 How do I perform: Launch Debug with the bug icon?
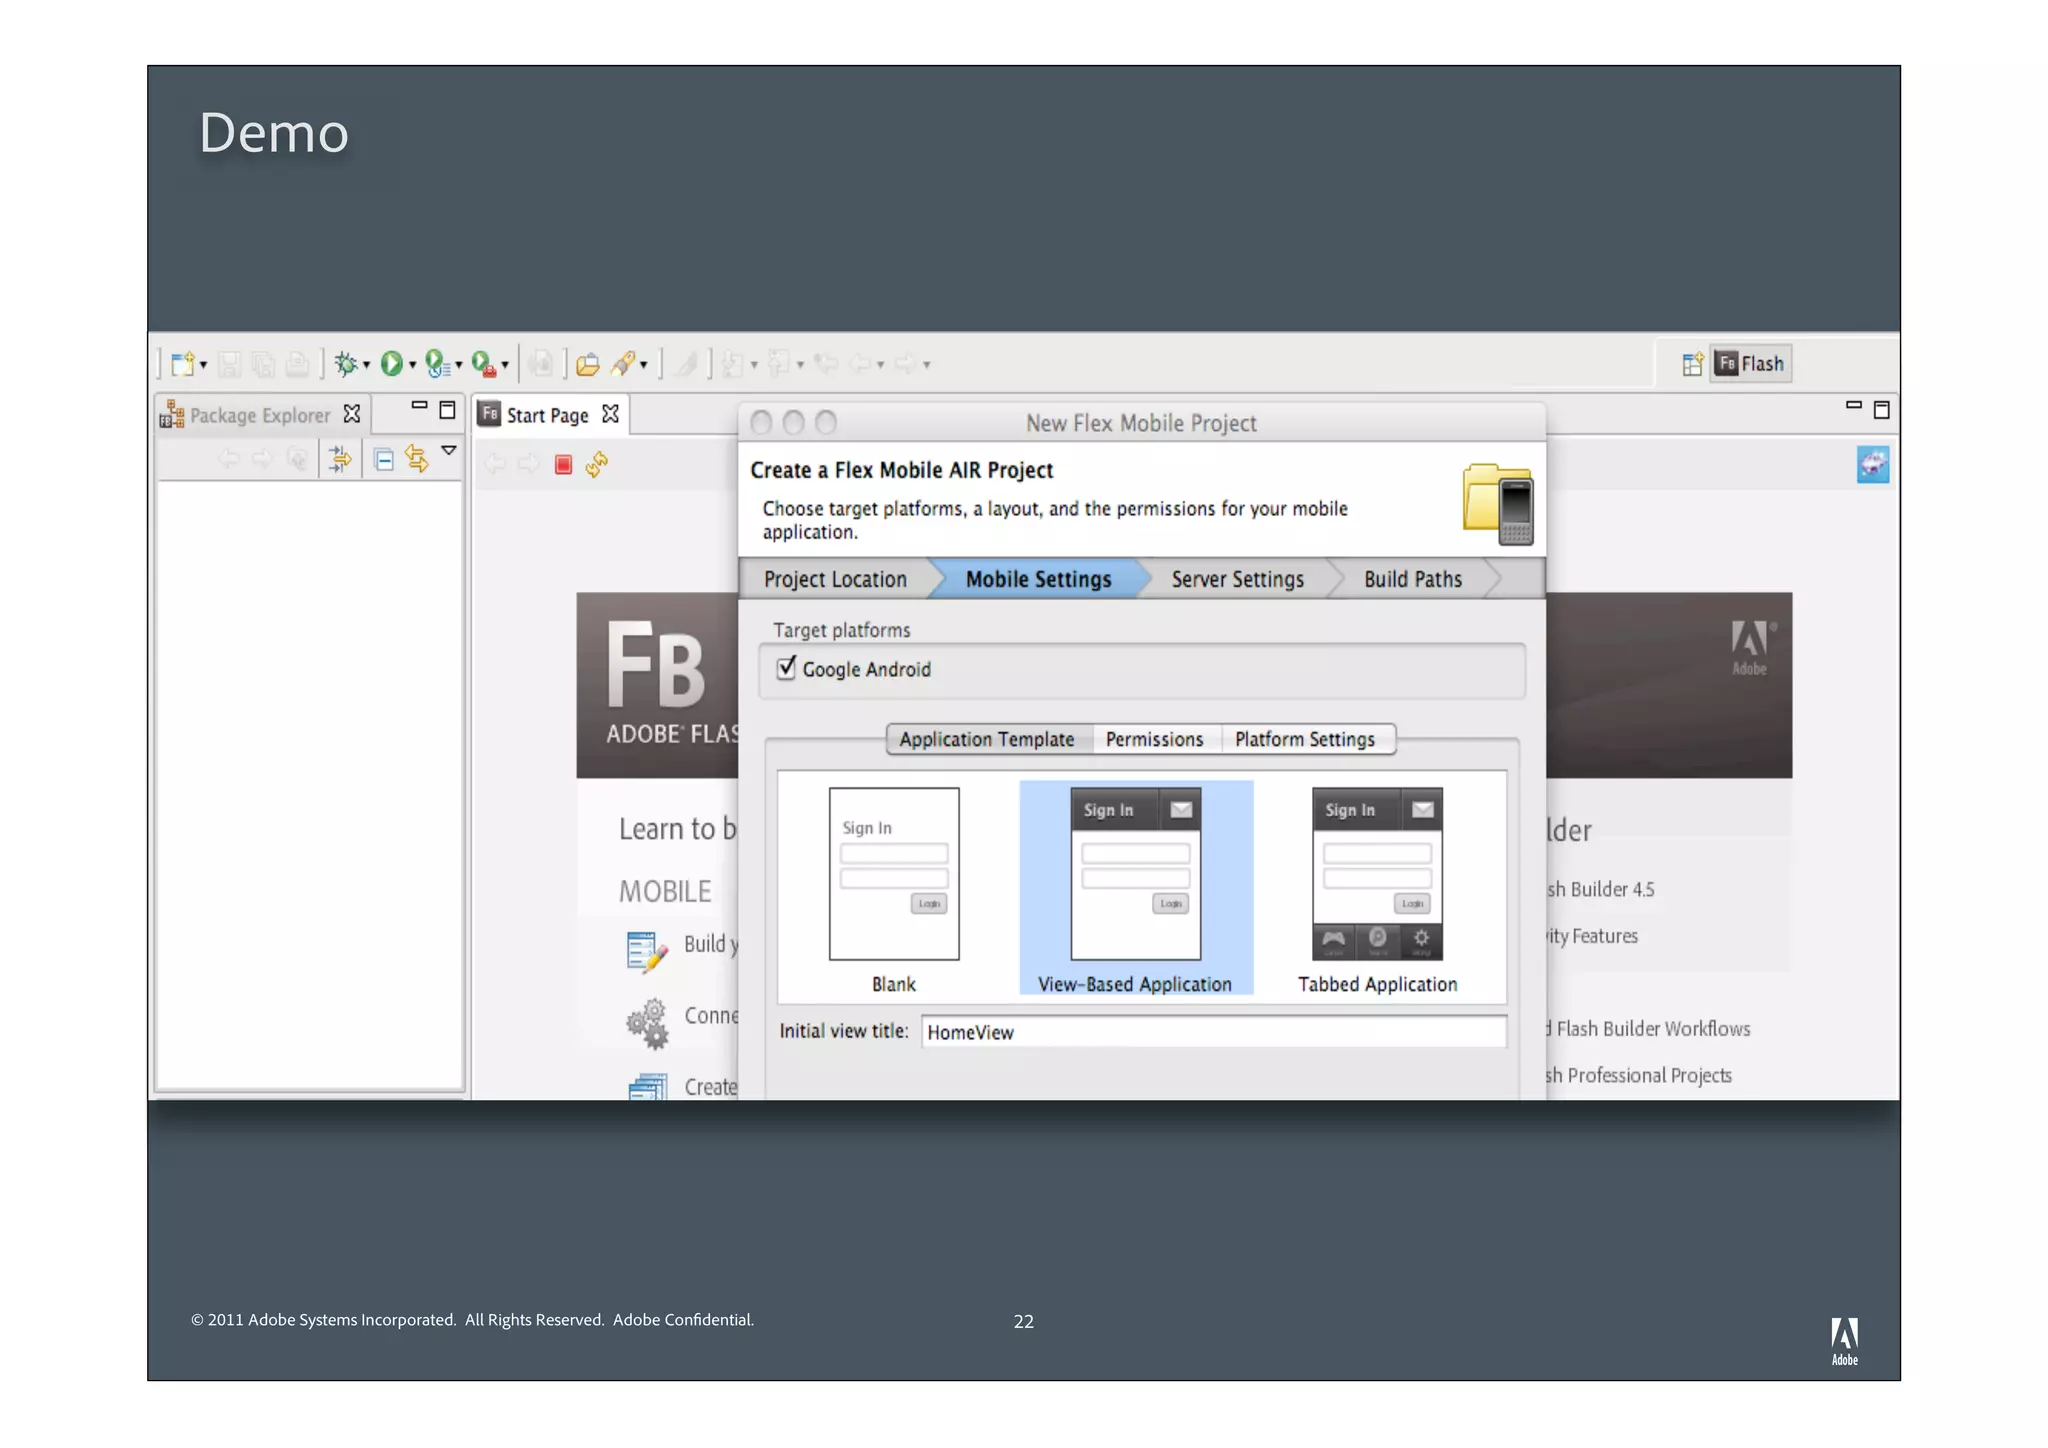click(346, 364)
